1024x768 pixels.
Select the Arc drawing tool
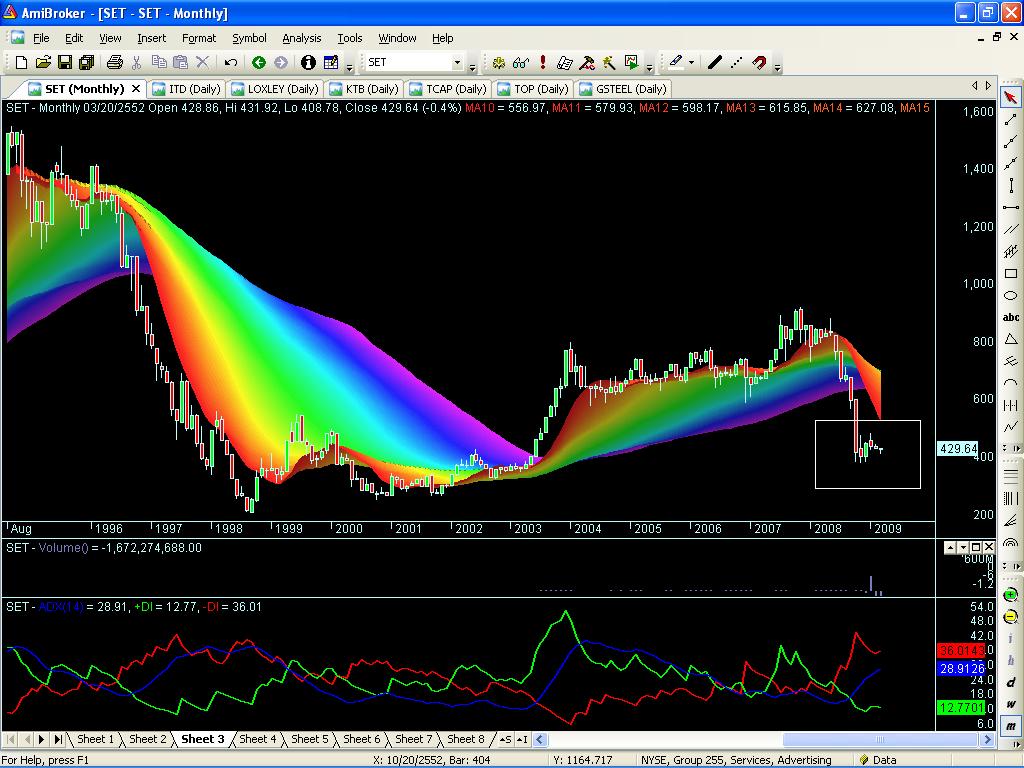click(x=1011, y=383)
